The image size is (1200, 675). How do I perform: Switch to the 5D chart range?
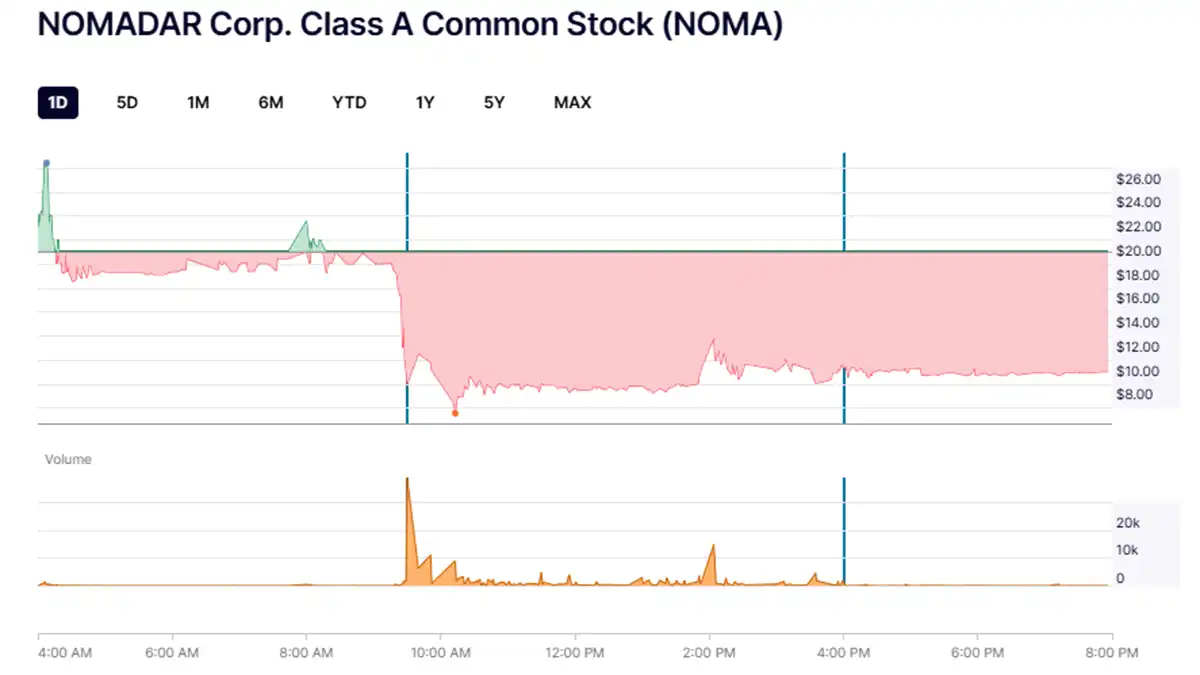126,102
